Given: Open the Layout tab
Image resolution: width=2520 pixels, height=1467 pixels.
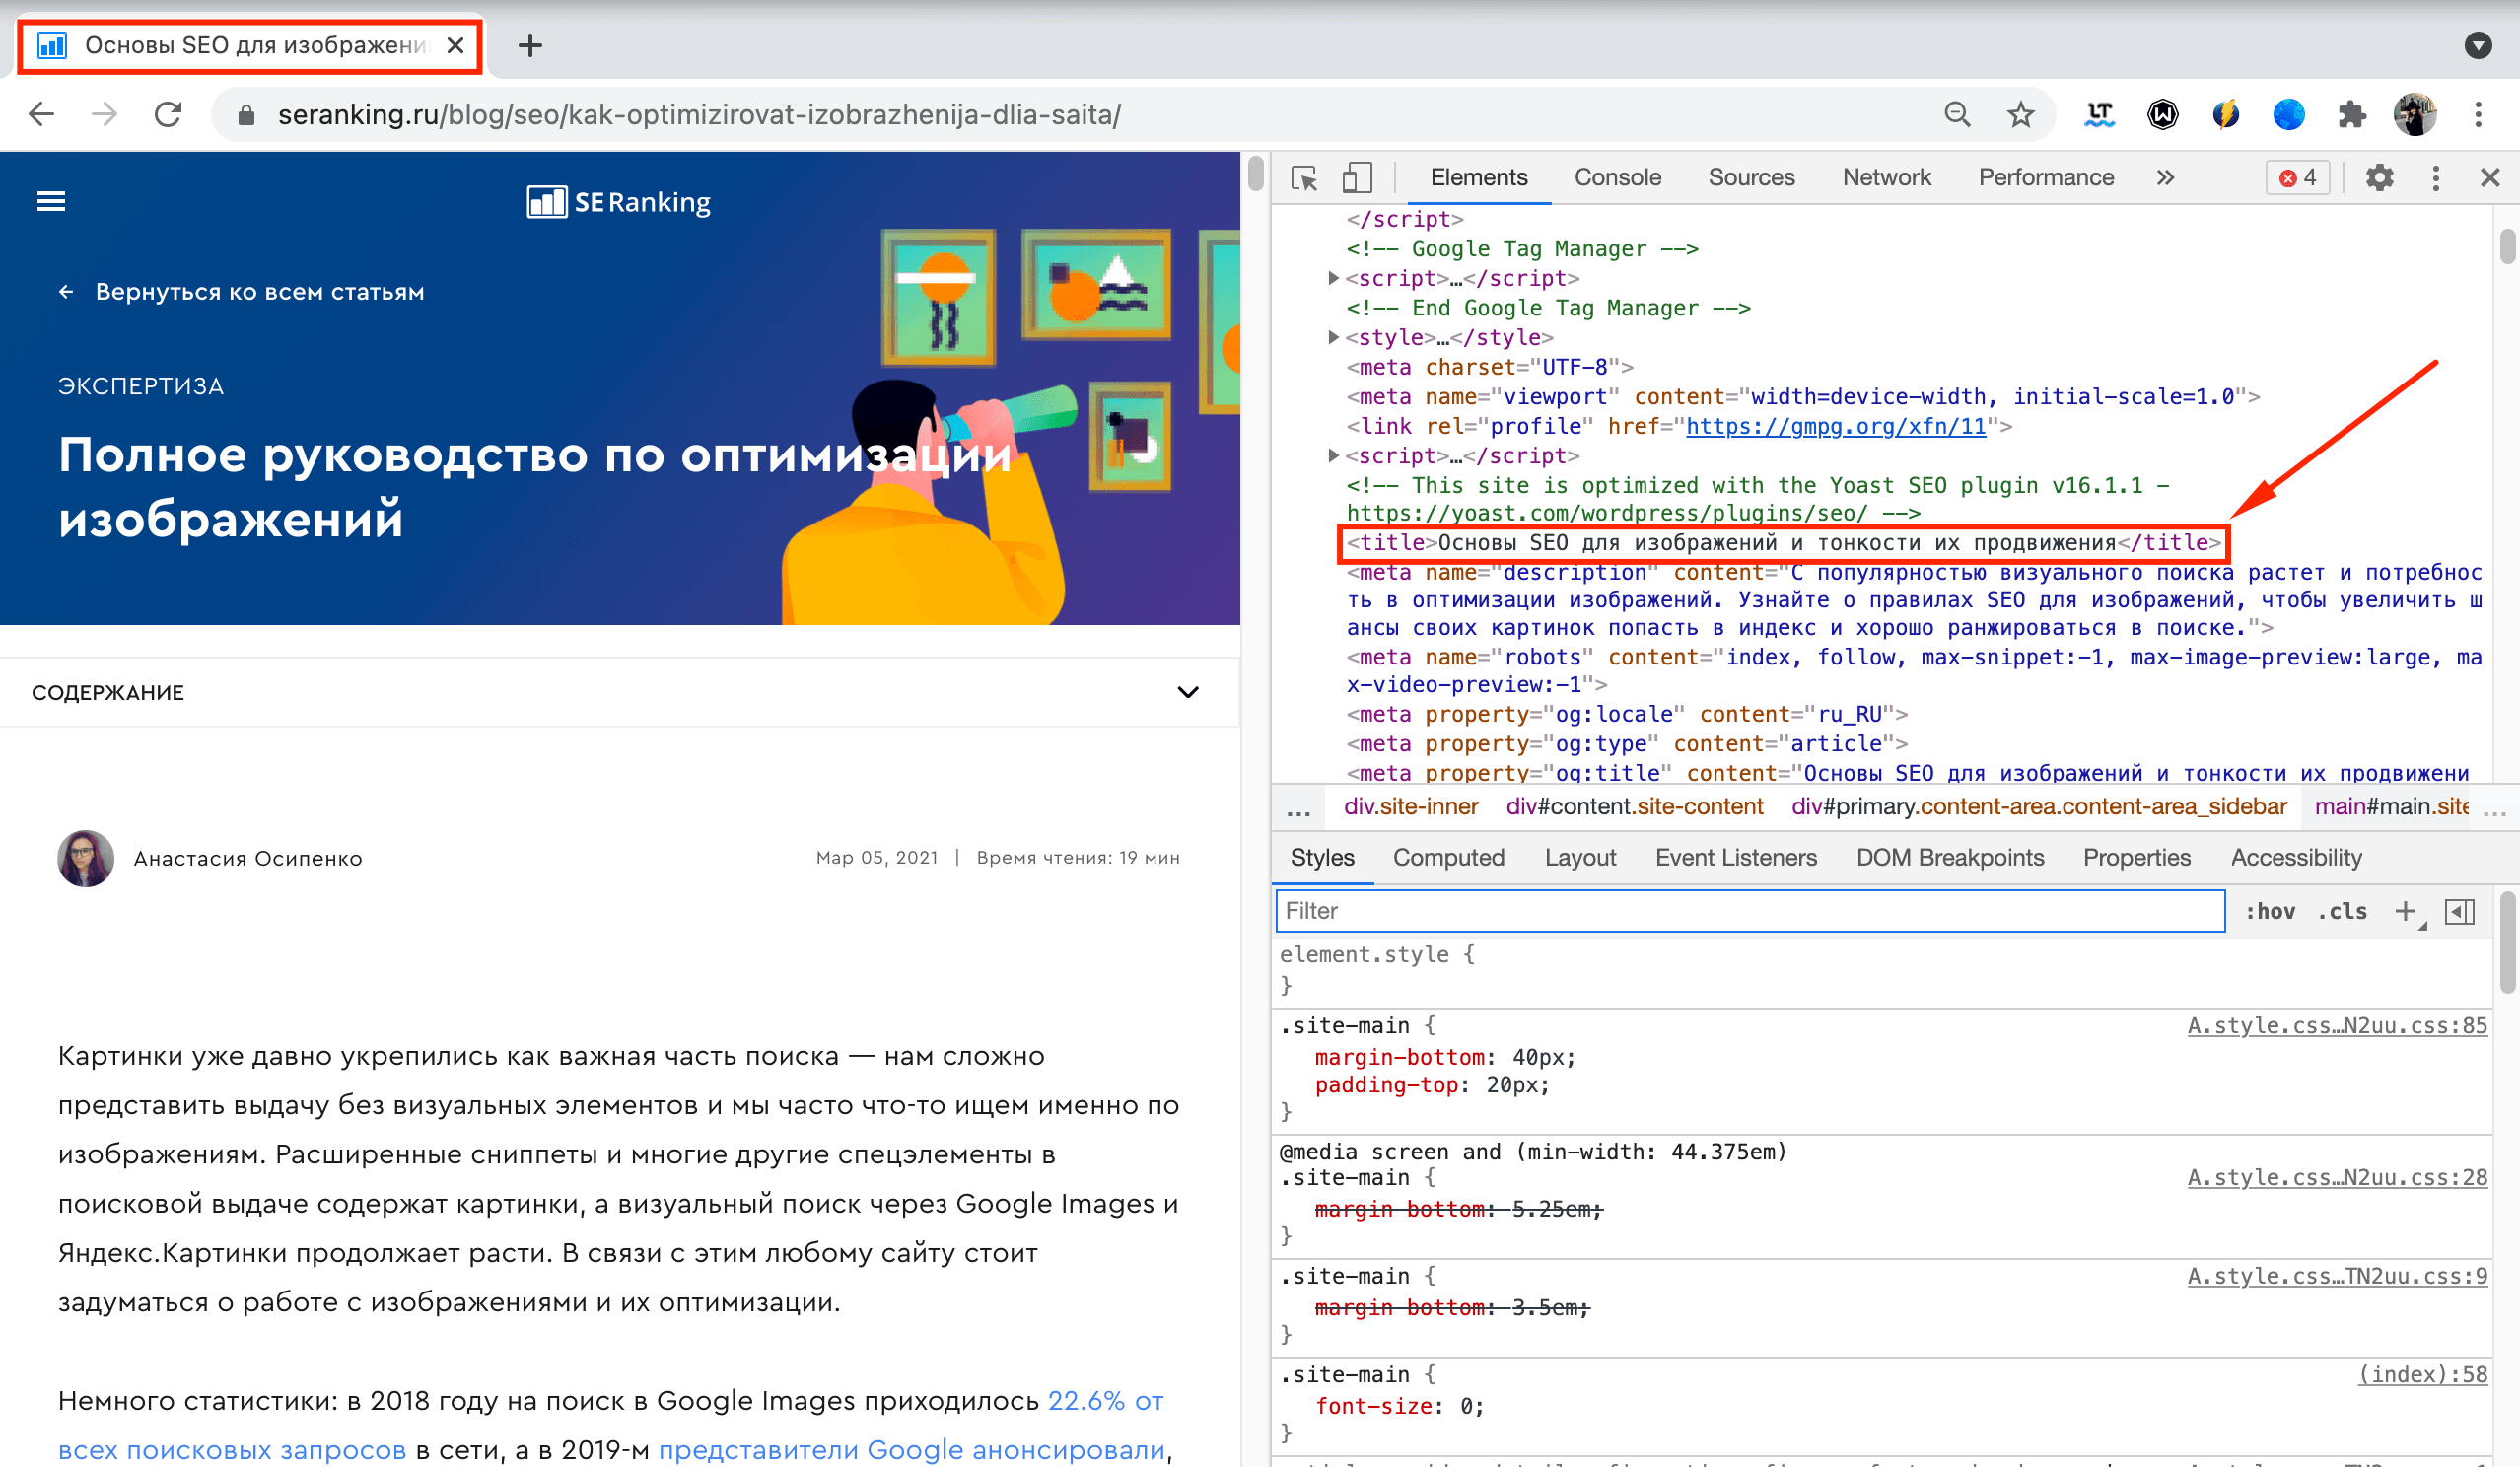Looking at the screenshot, I should point(1580,858).
